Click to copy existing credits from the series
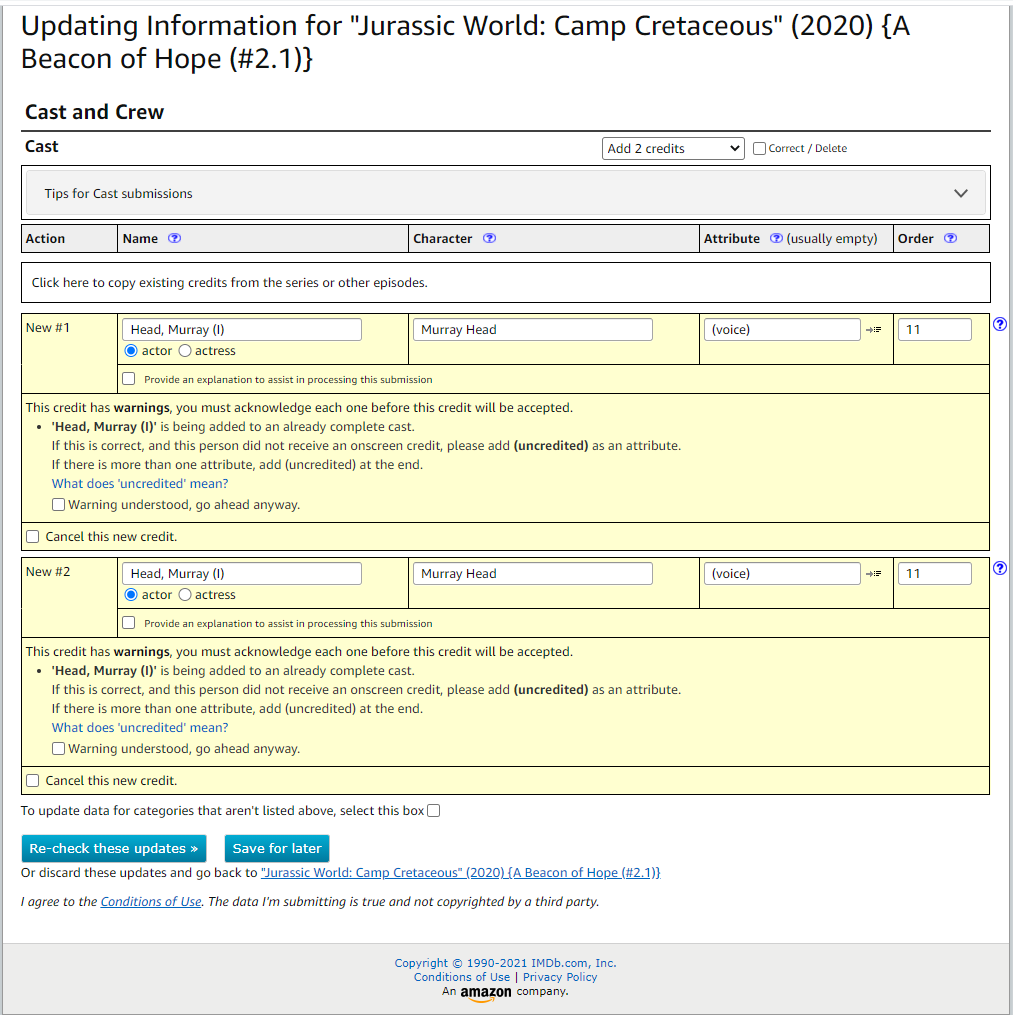Screen dimensions: 1013x1015 (x=230, y=283)
